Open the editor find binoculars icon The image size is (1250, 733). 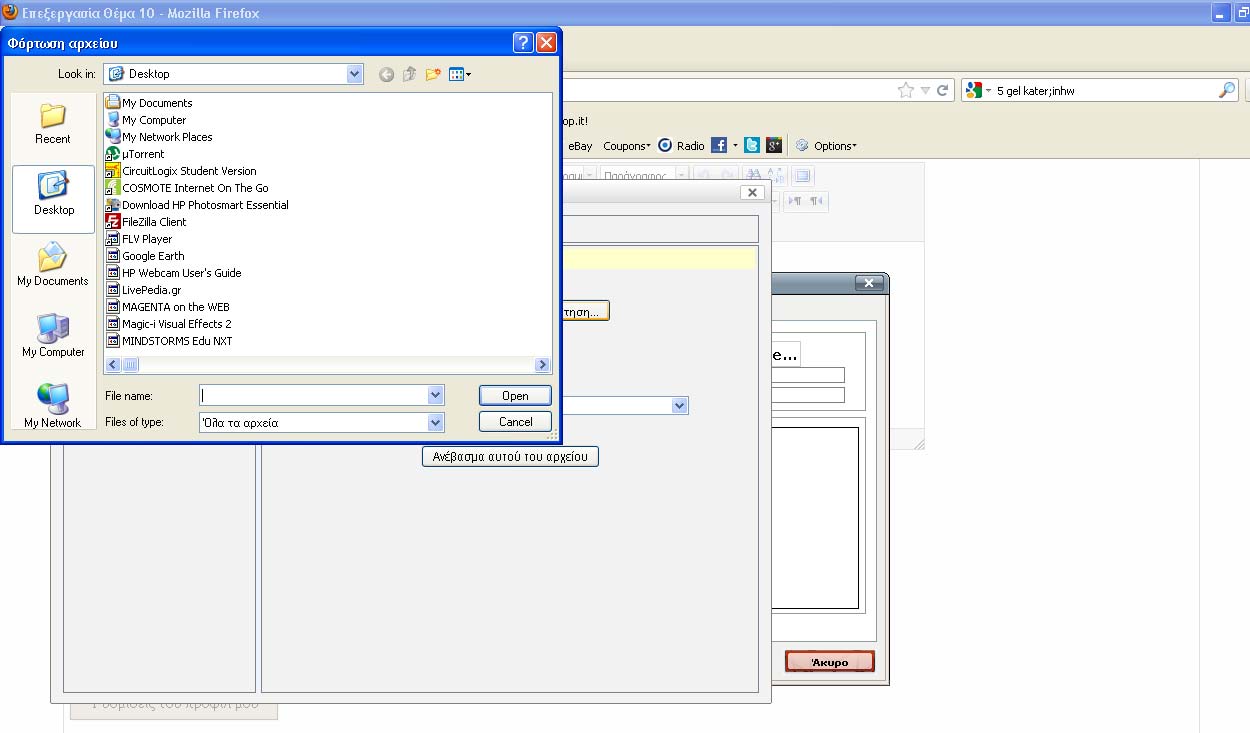755,176
